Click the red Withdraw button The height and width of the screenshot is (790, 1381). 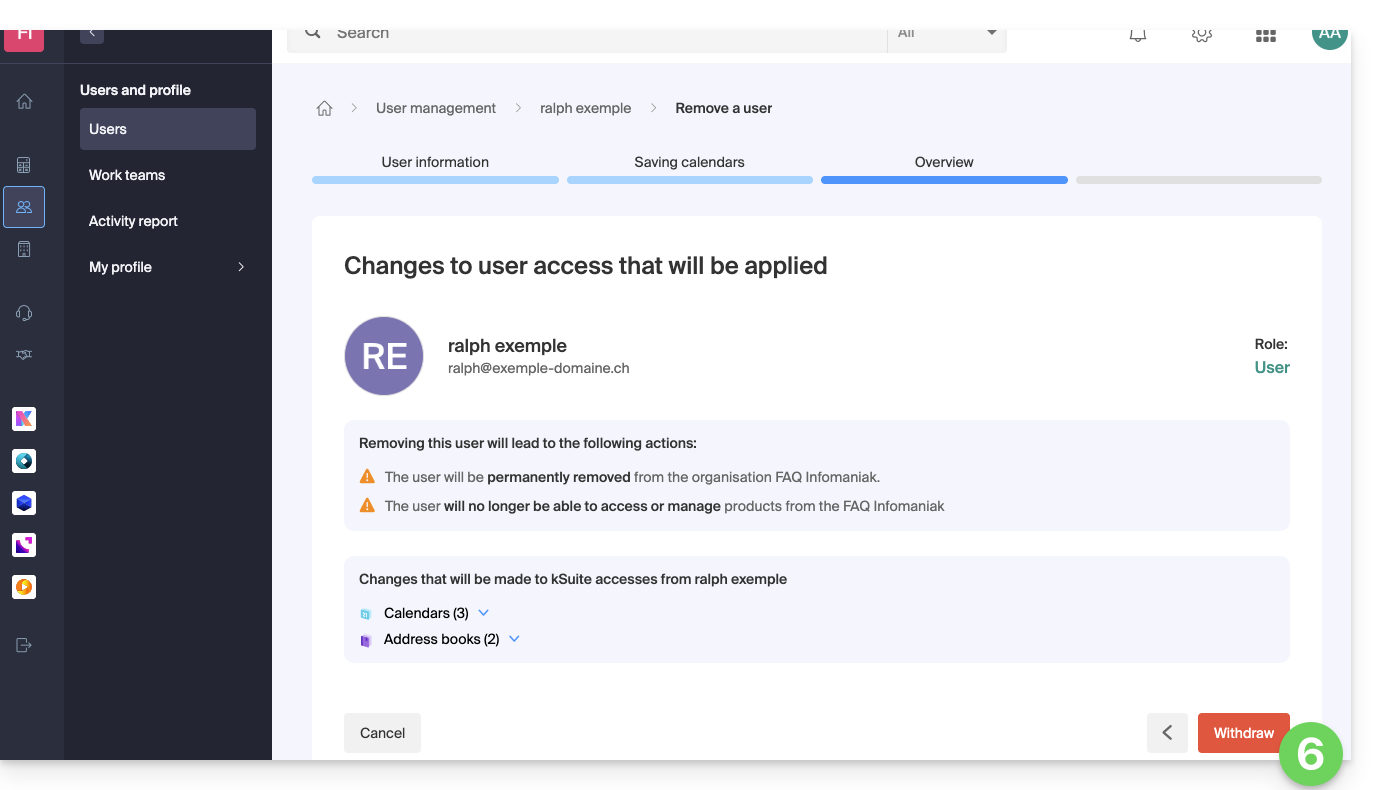(1243, 733)
